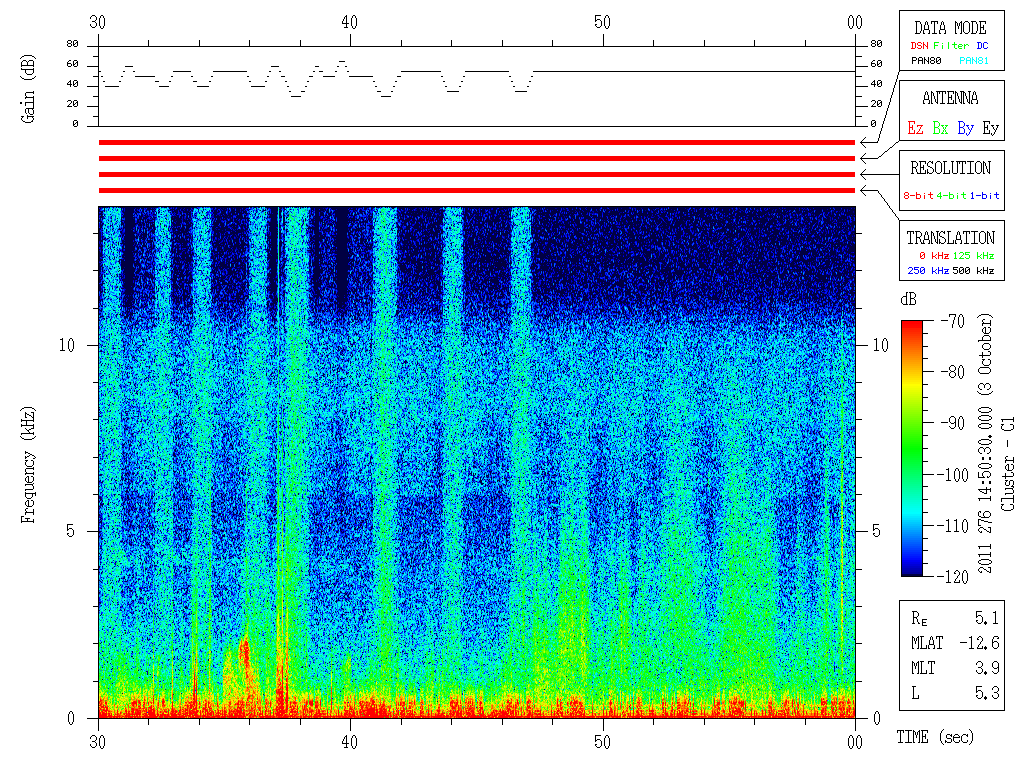Click the resolution red status bar
This screenshot has height=768, width=1024.
tap(477, 174)
